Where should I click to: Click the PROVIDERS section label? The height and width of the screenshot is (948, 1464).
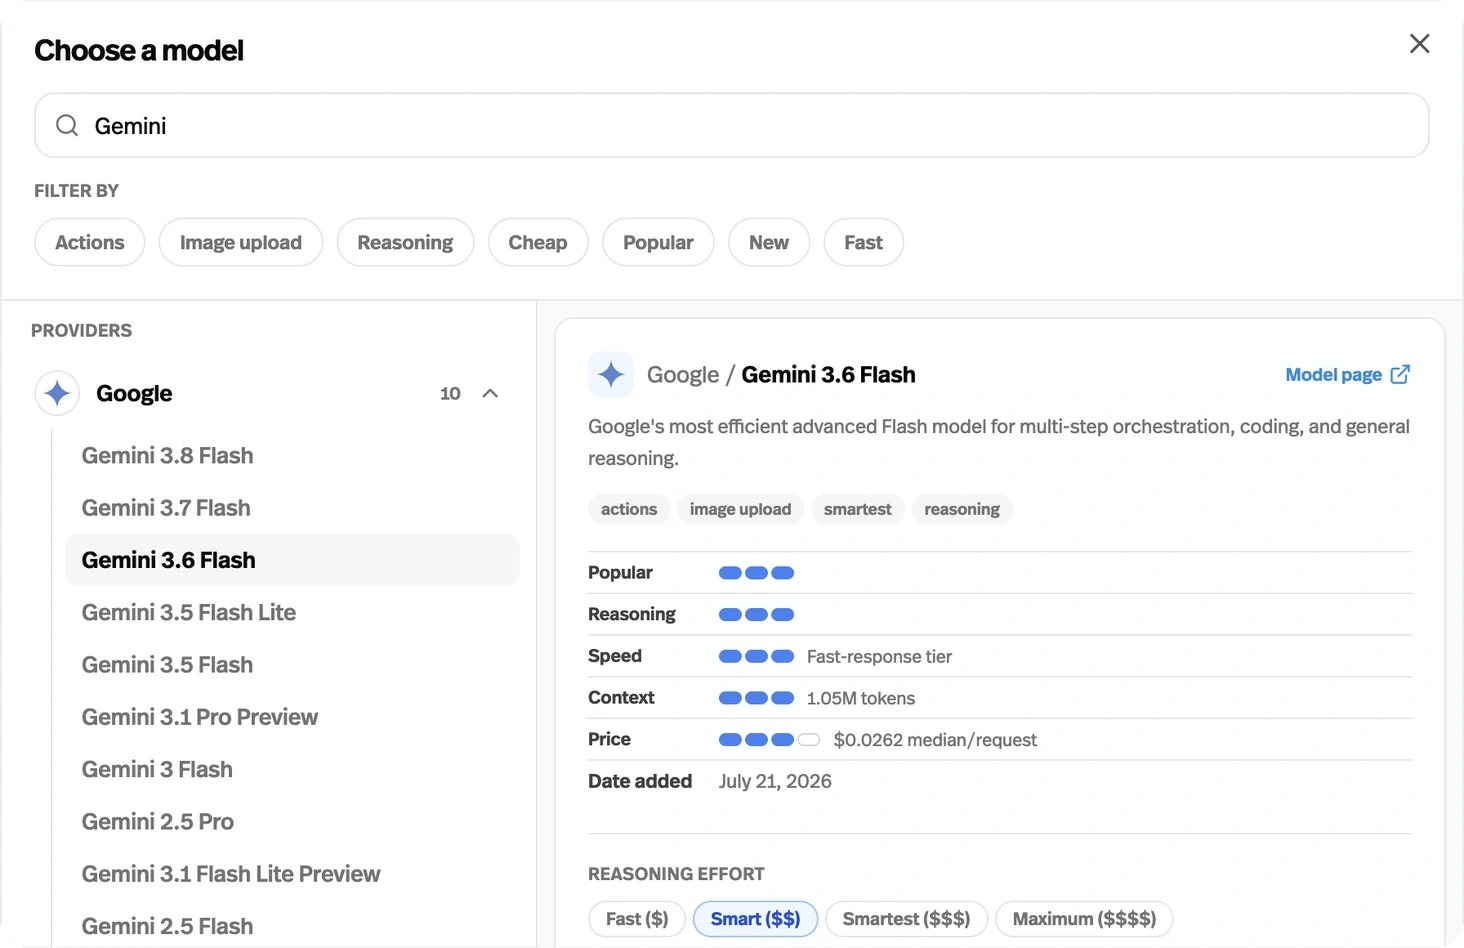[81, 330]
